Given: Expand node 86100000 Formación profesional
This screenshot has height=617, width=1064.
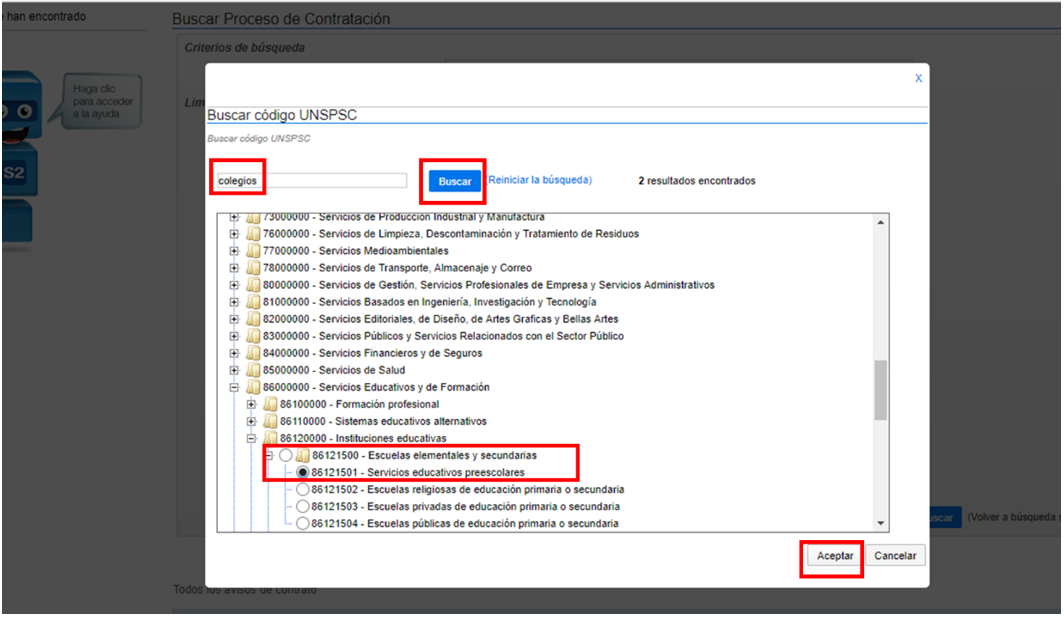Looking at the screenshot, I should (251, 405).
